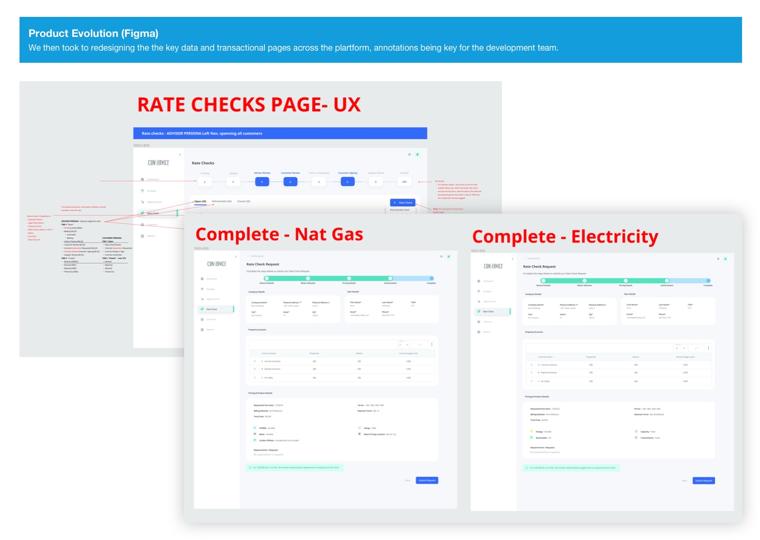Select the second blue status counter on the Rate Checks page
This screenshot has width=760, height=540.
coord(290,182)
